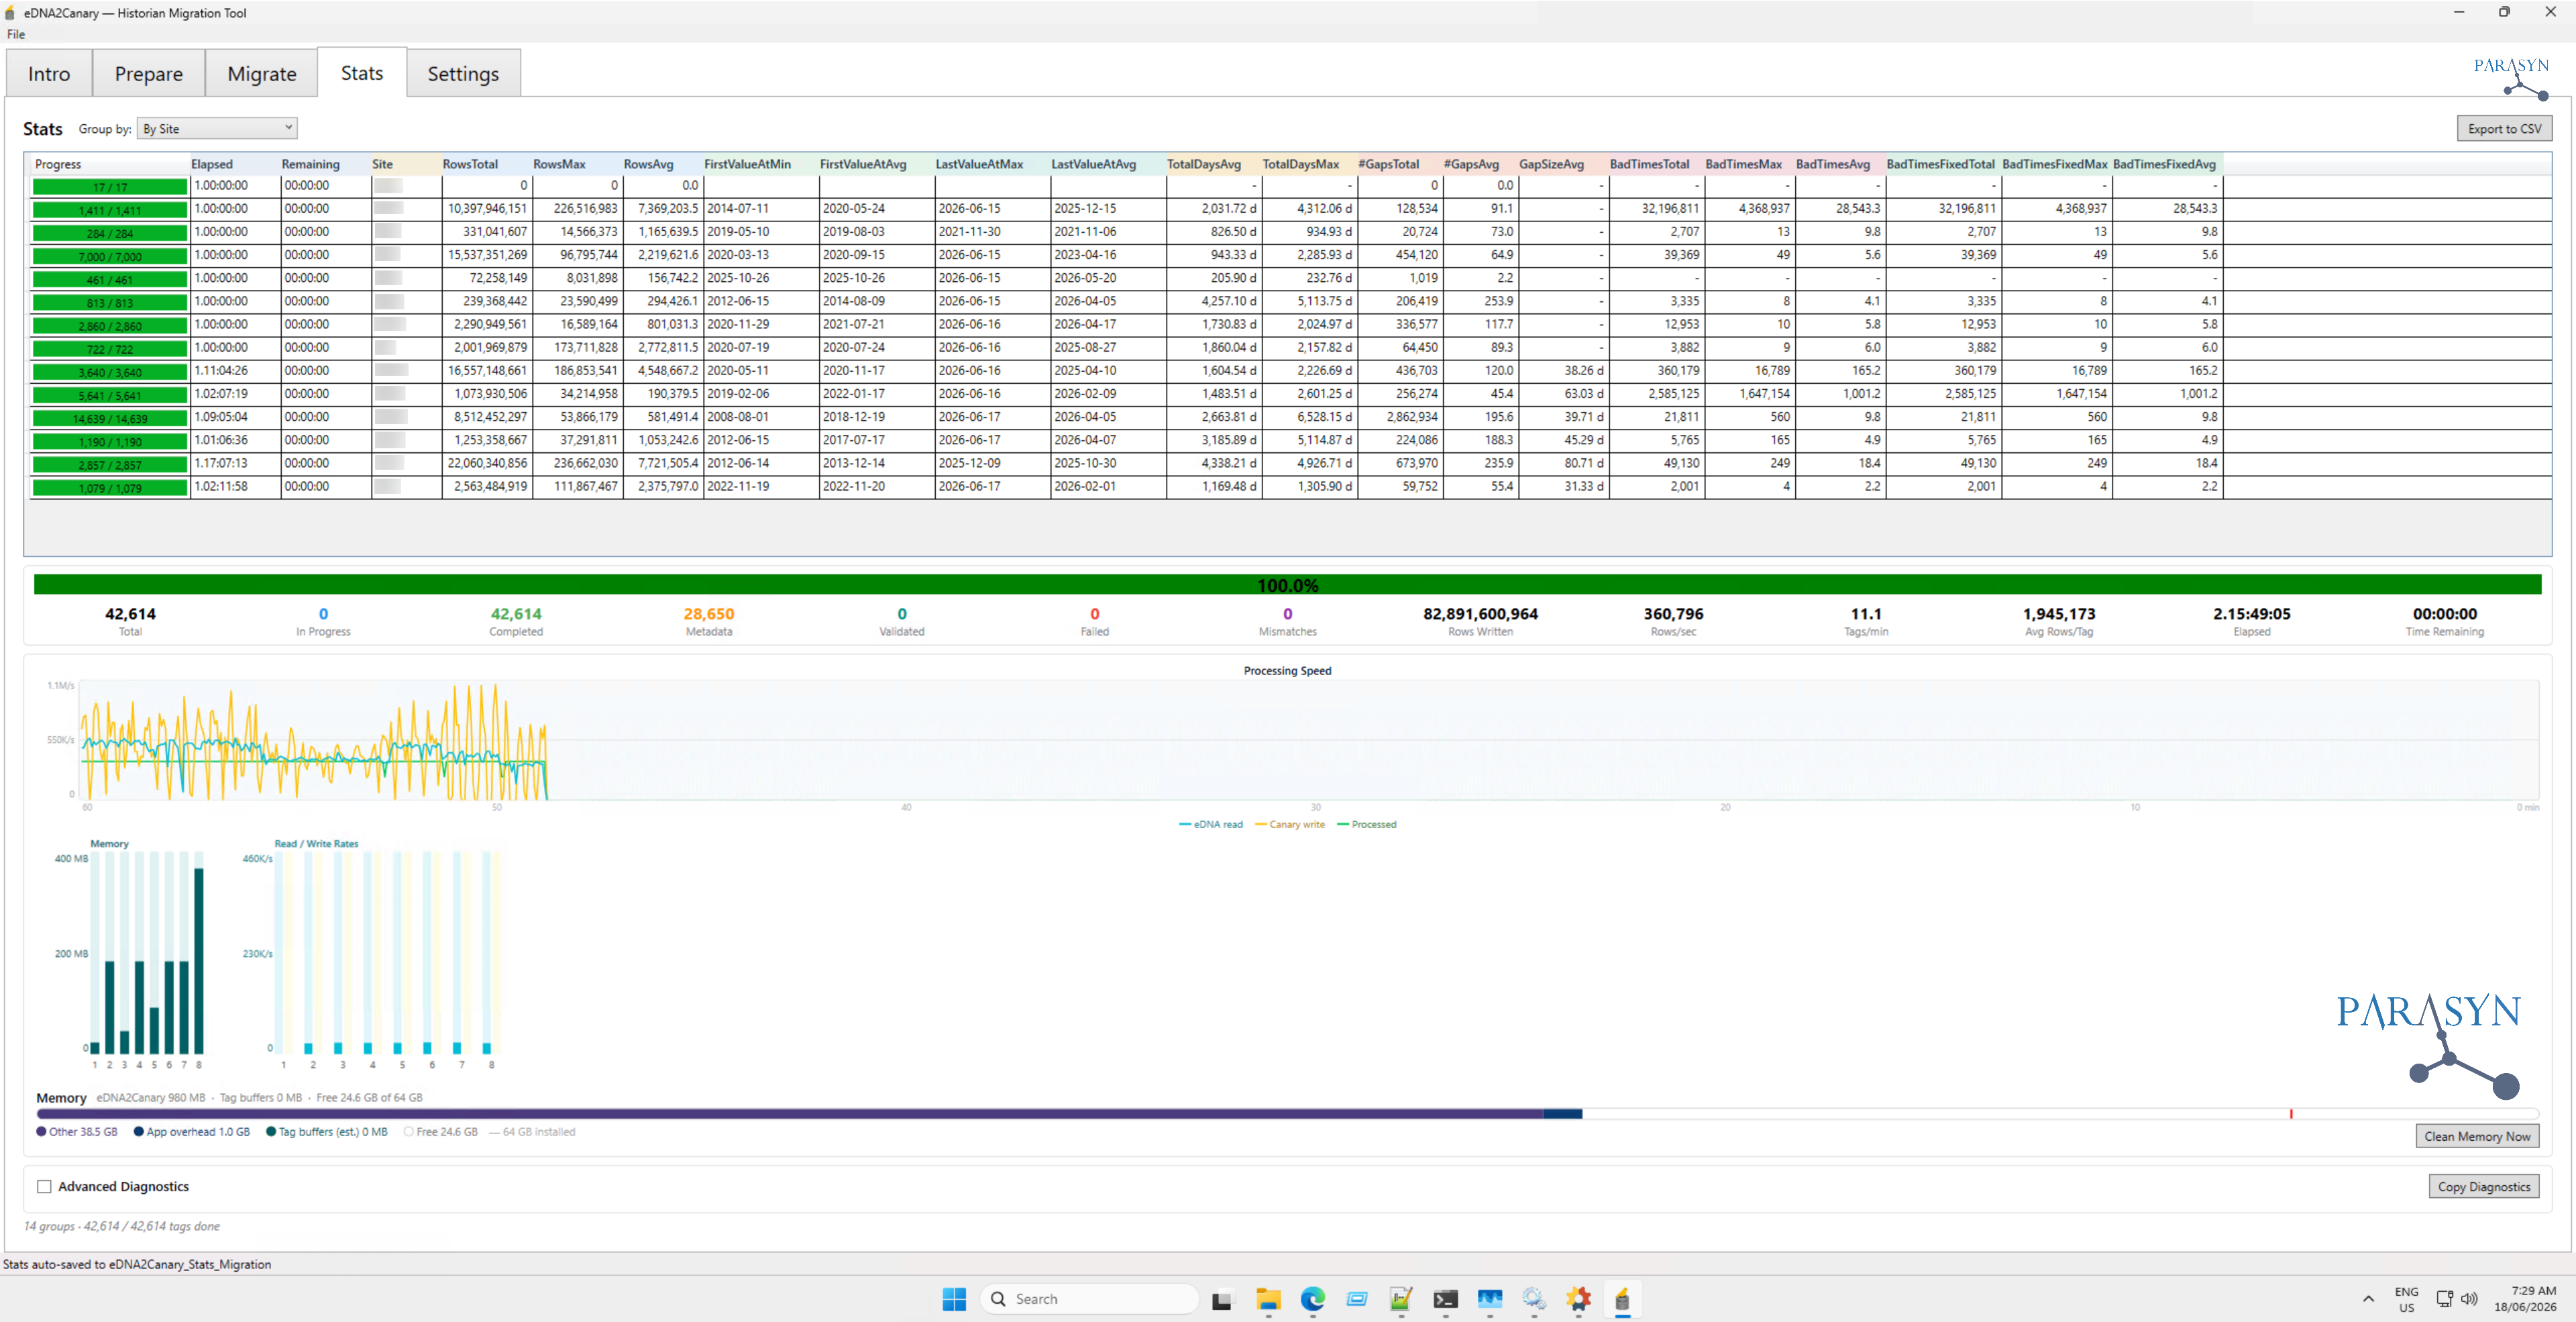Image resolution: width=2576 pixels, height=1322 pixels.
Task: Click the 2.15:49:05 Elapsed total
Action: (x=2251, y=613)
